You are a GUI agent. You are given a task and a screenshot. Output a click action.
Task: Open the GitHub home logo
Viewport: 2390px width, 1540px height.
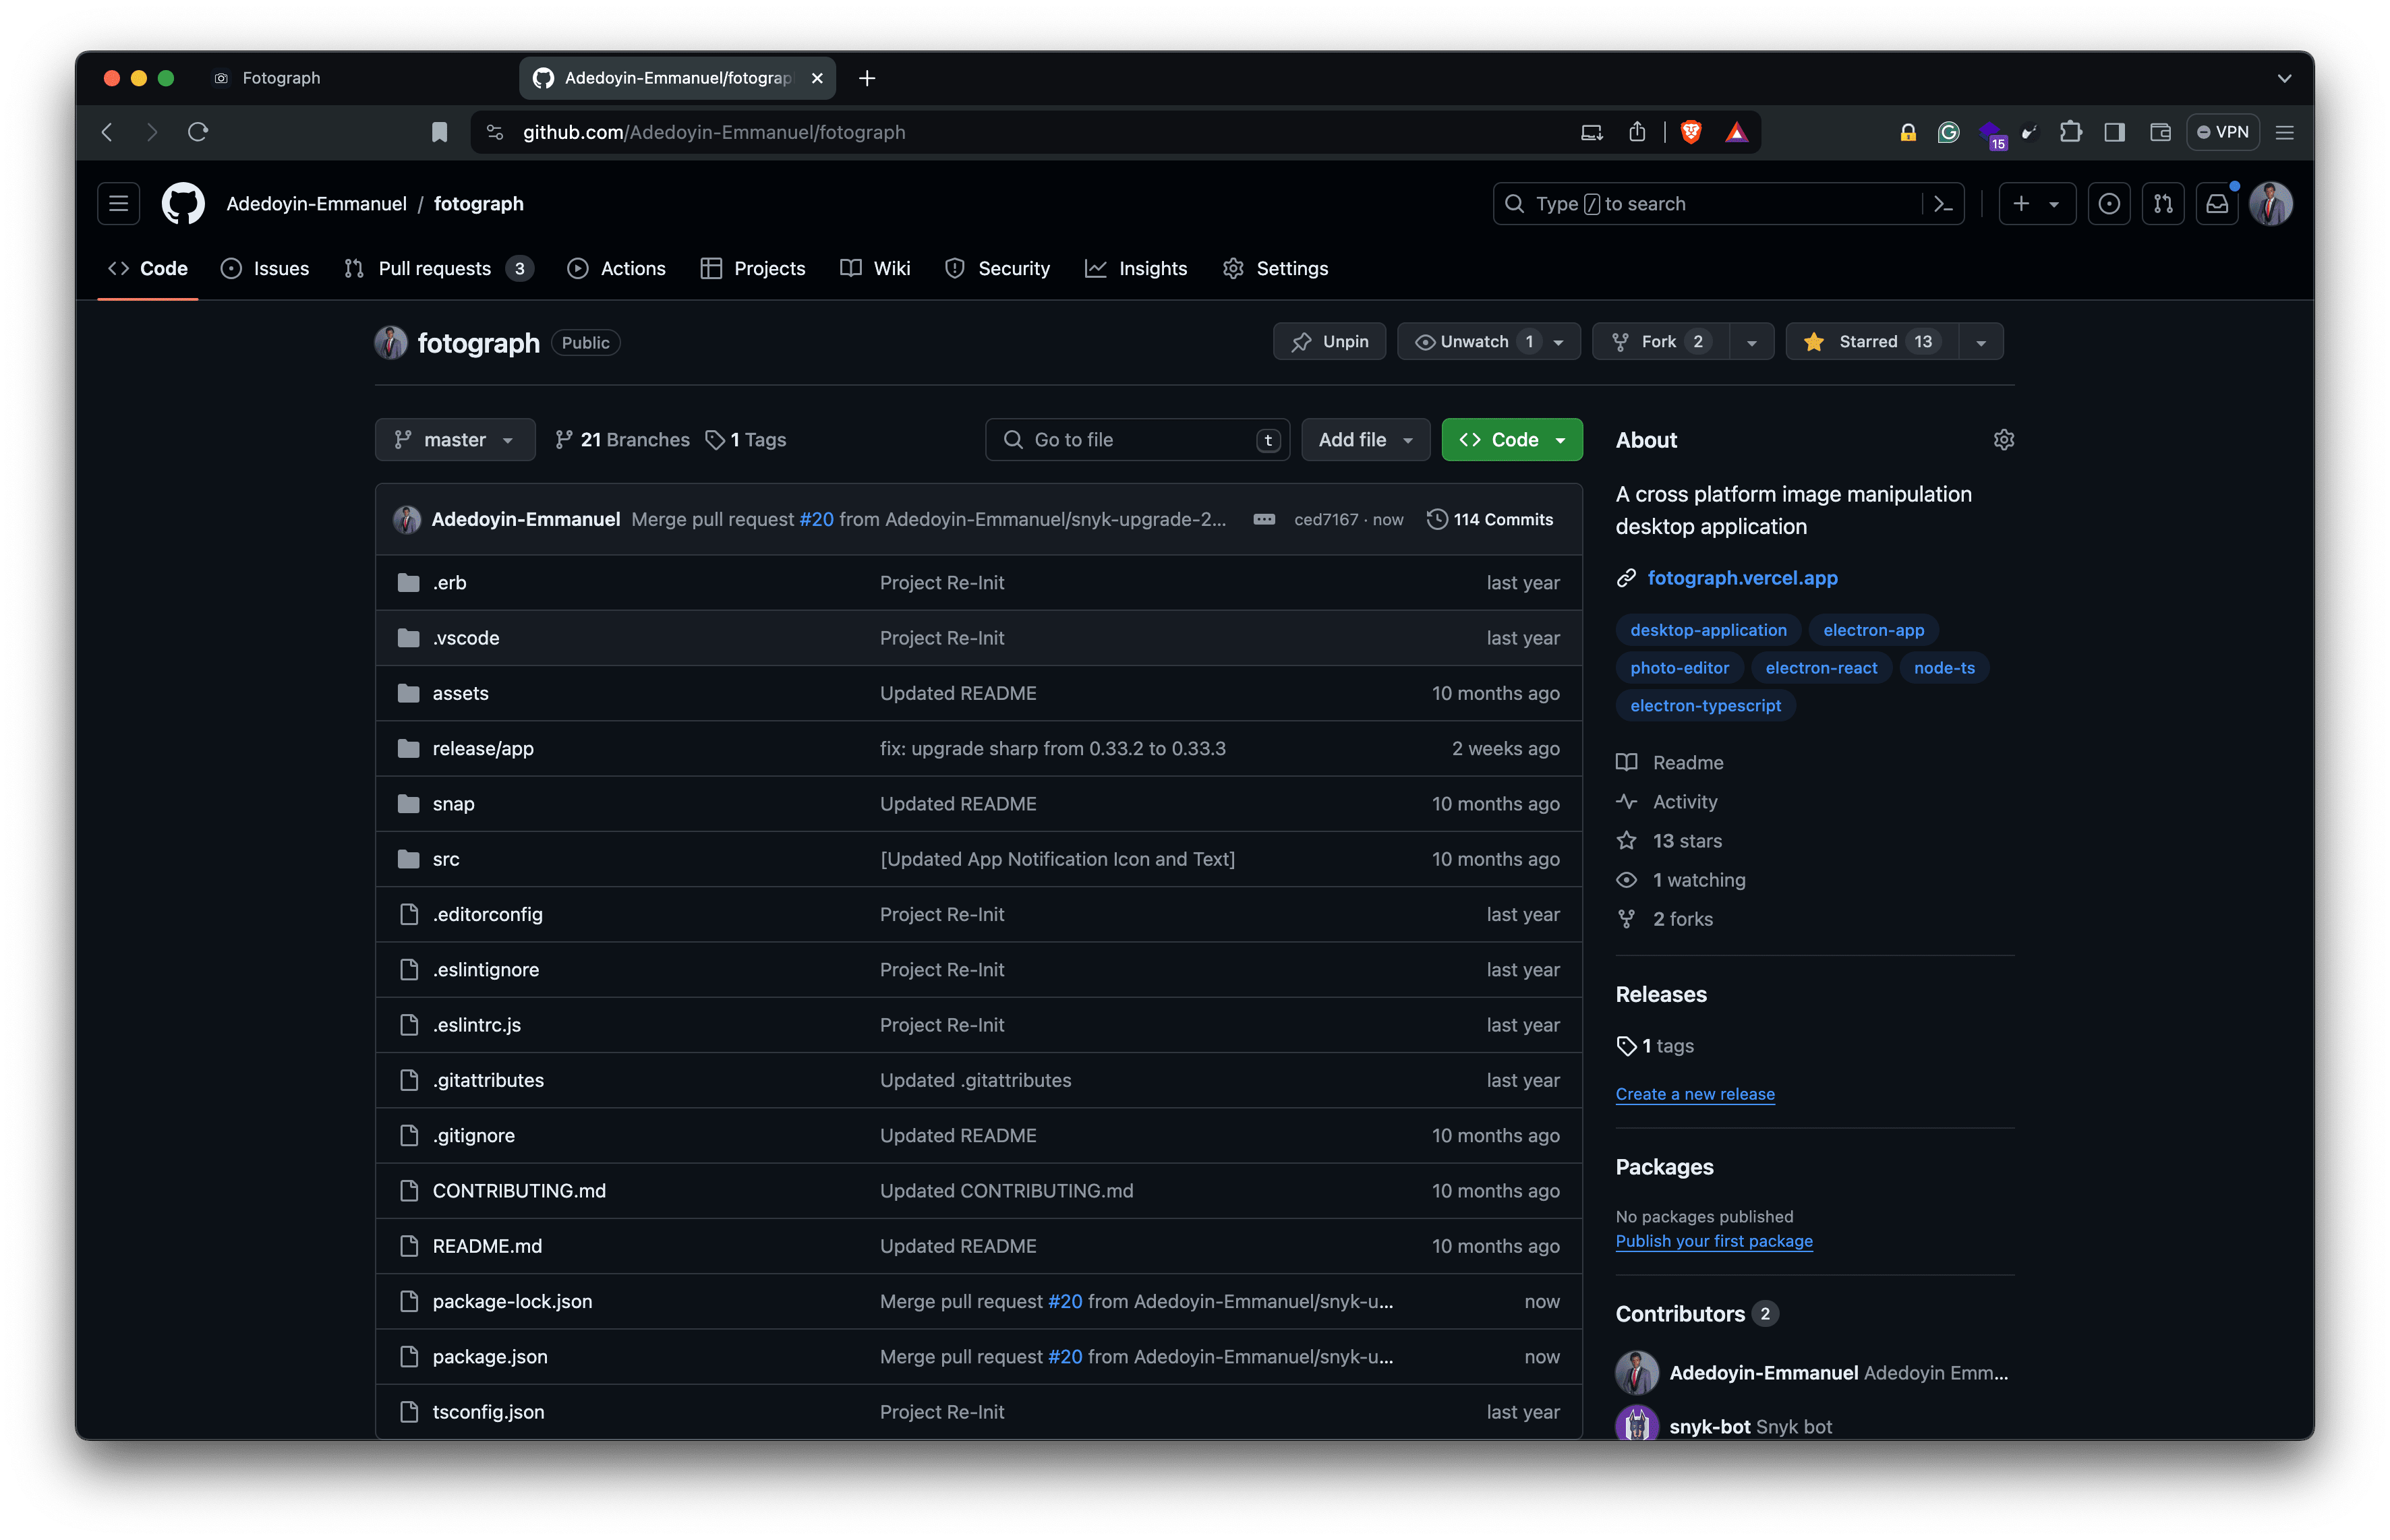coord(183,204)
